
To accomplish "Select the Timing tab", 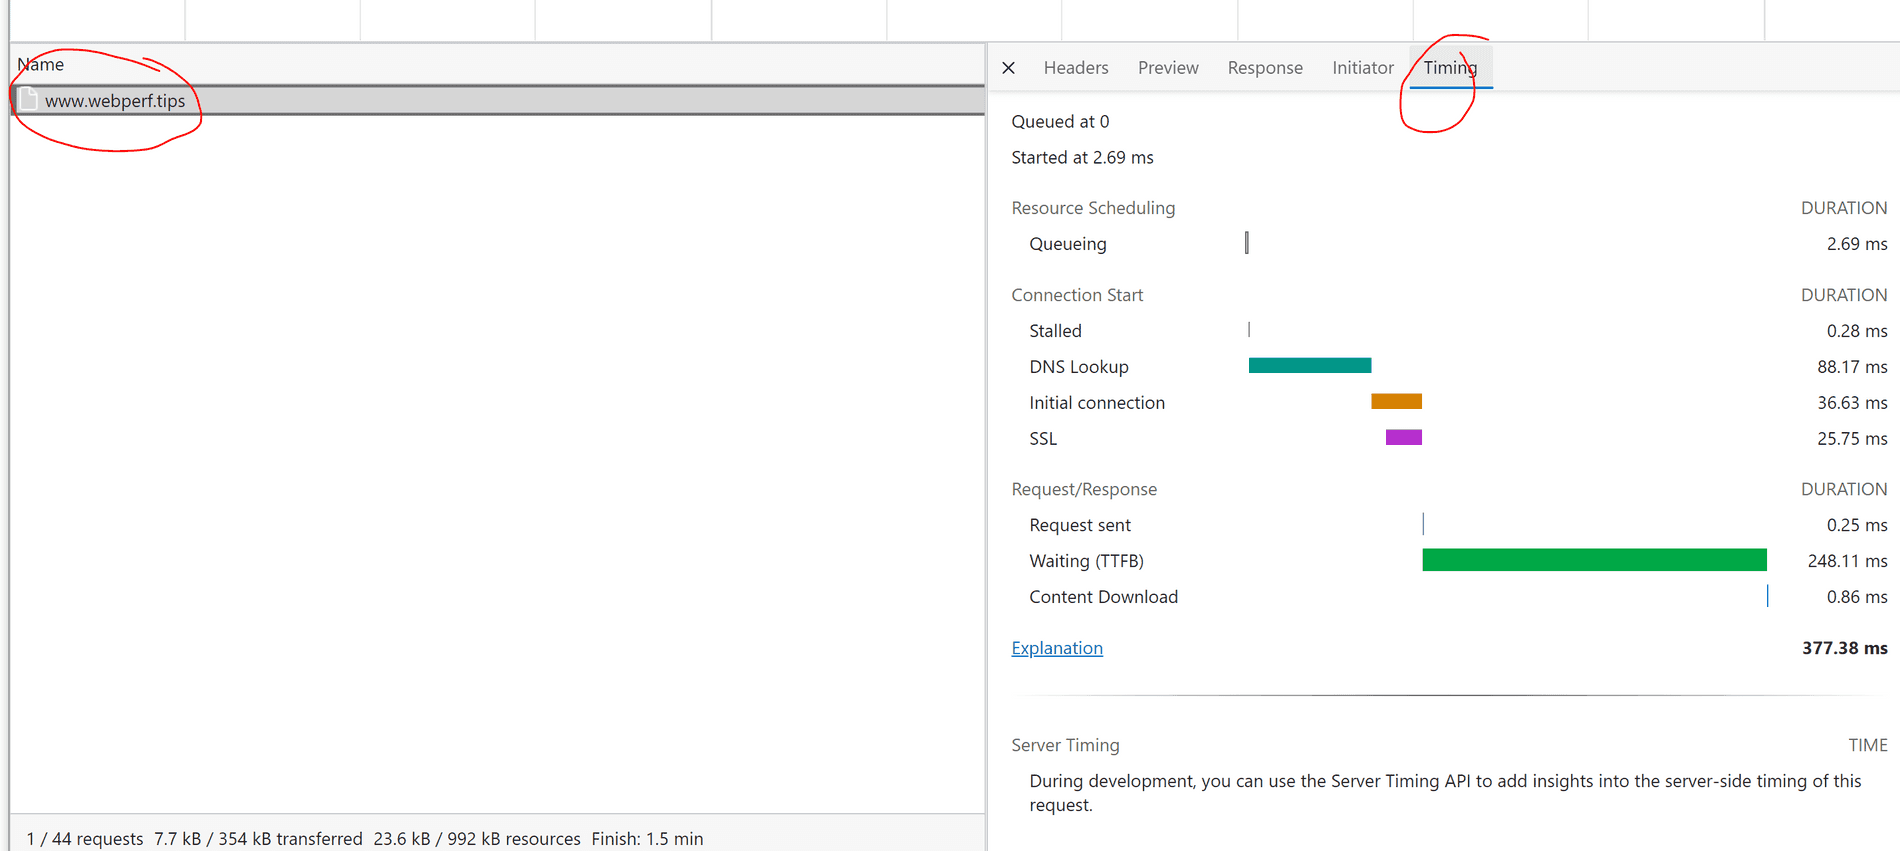I will coord(1449,68).
